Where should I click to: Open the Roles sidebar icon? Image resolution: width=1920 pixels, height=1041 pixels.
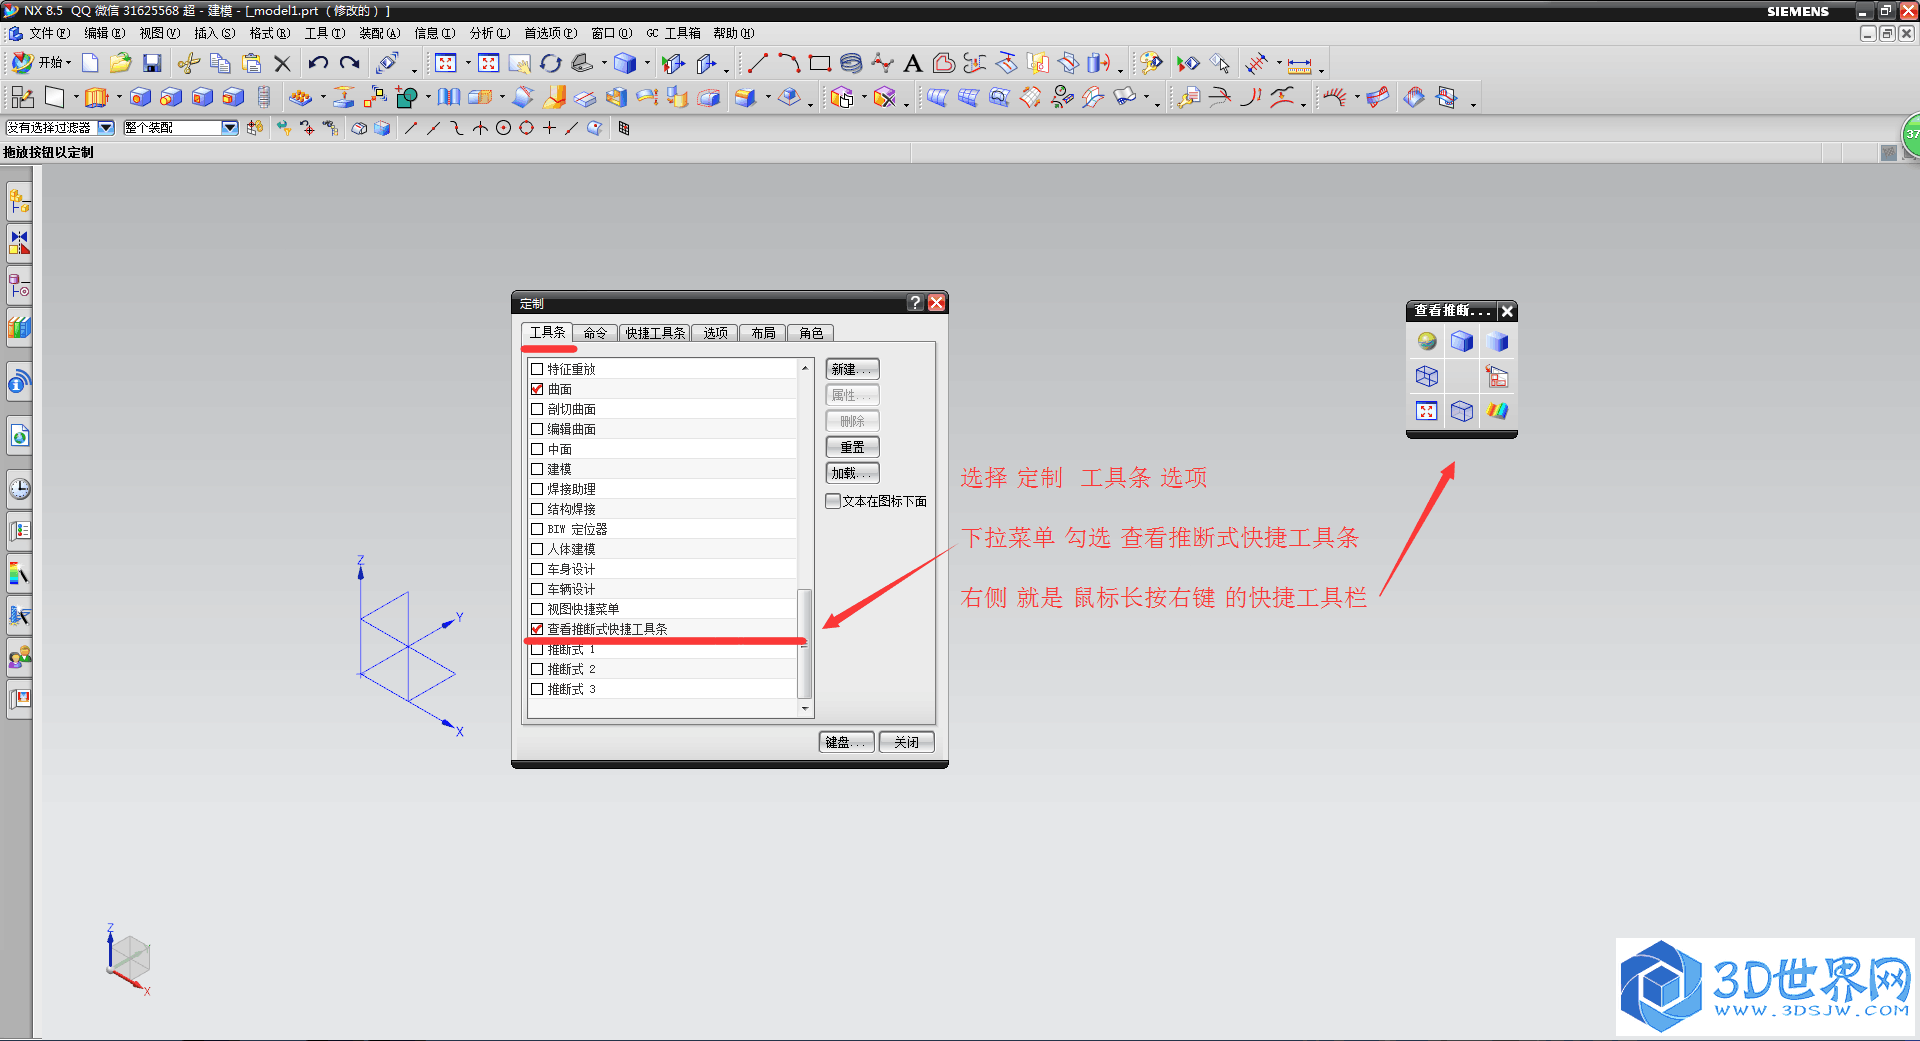pyautogui.click(x=19, y=657)
